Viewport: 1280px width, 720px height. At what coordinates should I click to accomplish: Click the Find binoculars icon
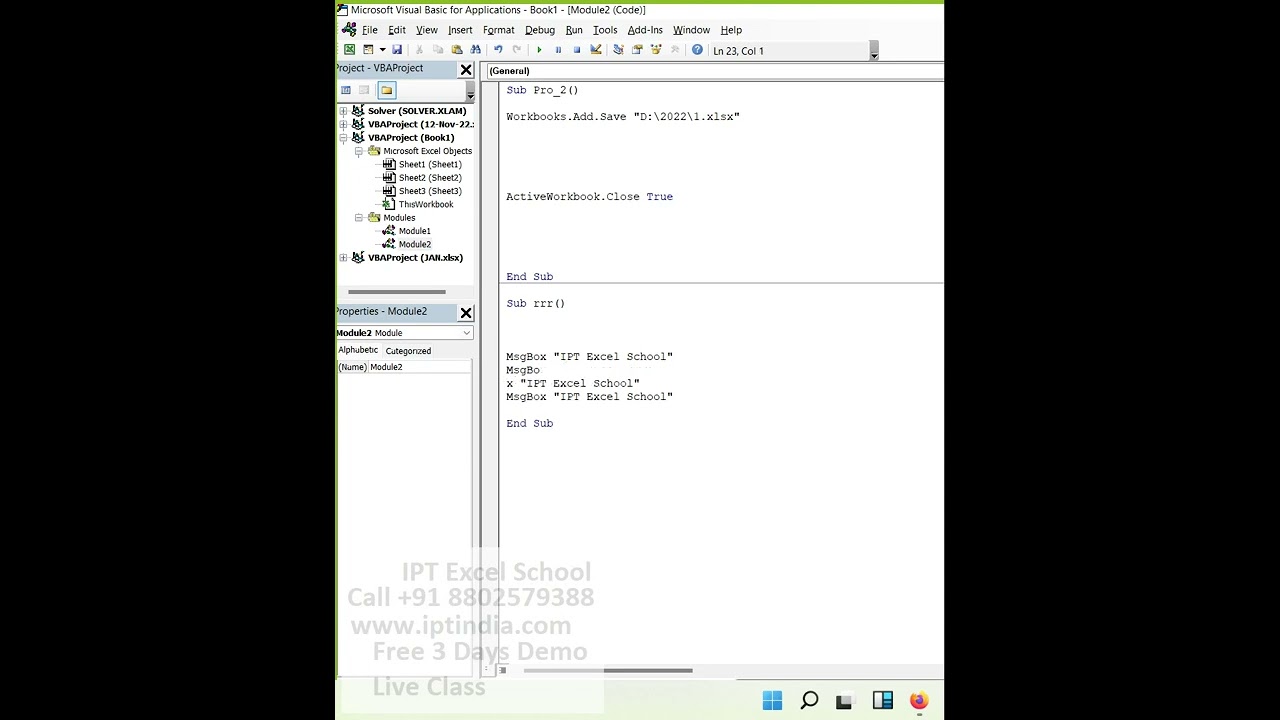coord(476,50)
